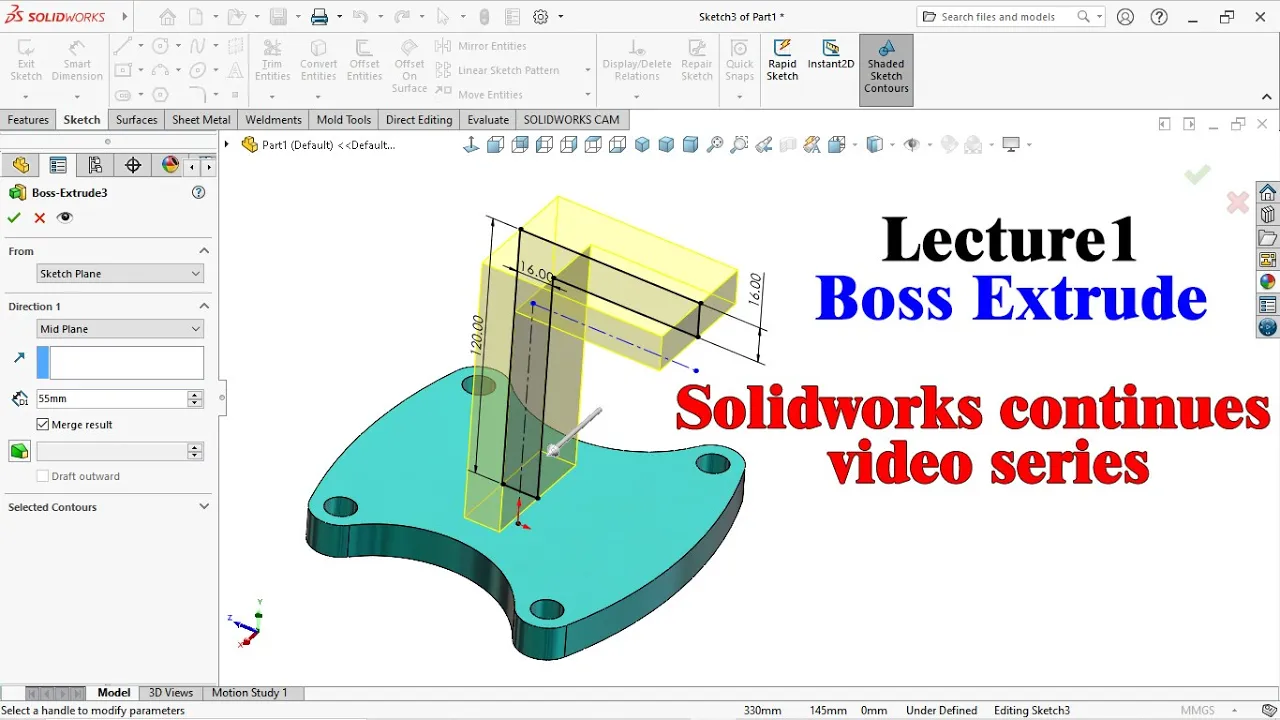The height and width of the screenshot is (720, 1280).
Task: Collapse the Direction 1 section
Action: pos(204,306)
